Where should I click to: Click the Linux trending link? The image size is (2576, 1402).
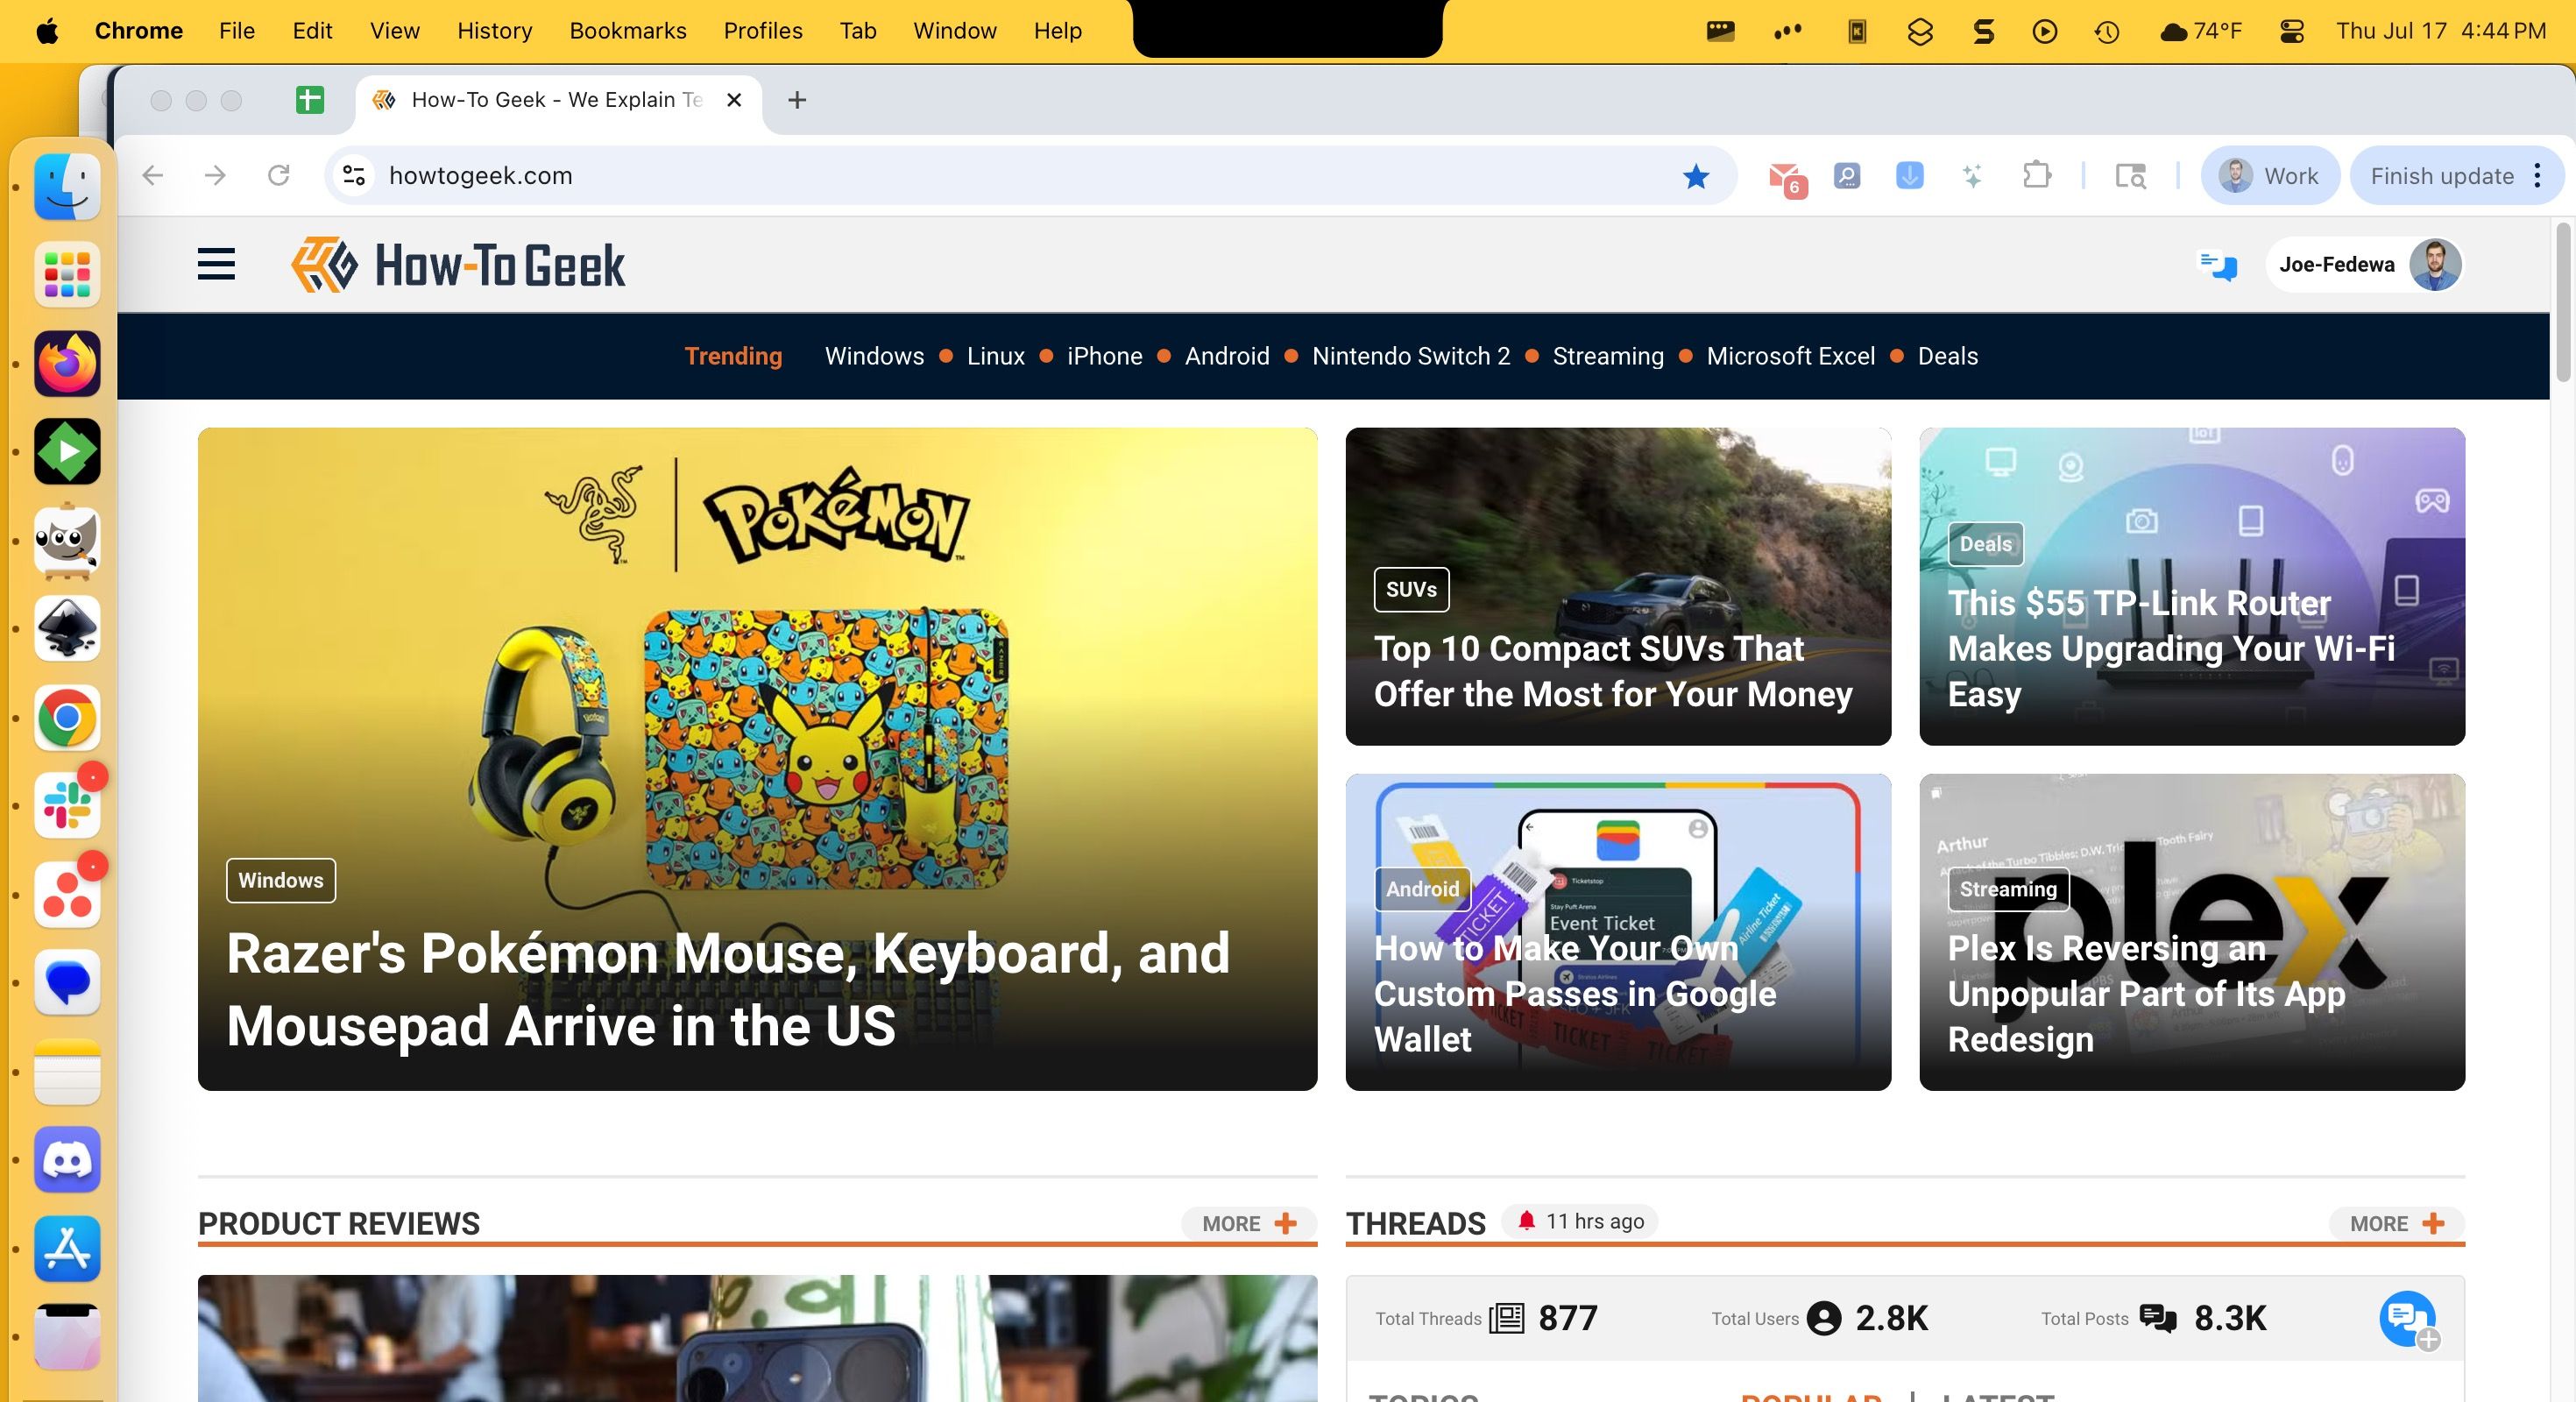point(995,356)
